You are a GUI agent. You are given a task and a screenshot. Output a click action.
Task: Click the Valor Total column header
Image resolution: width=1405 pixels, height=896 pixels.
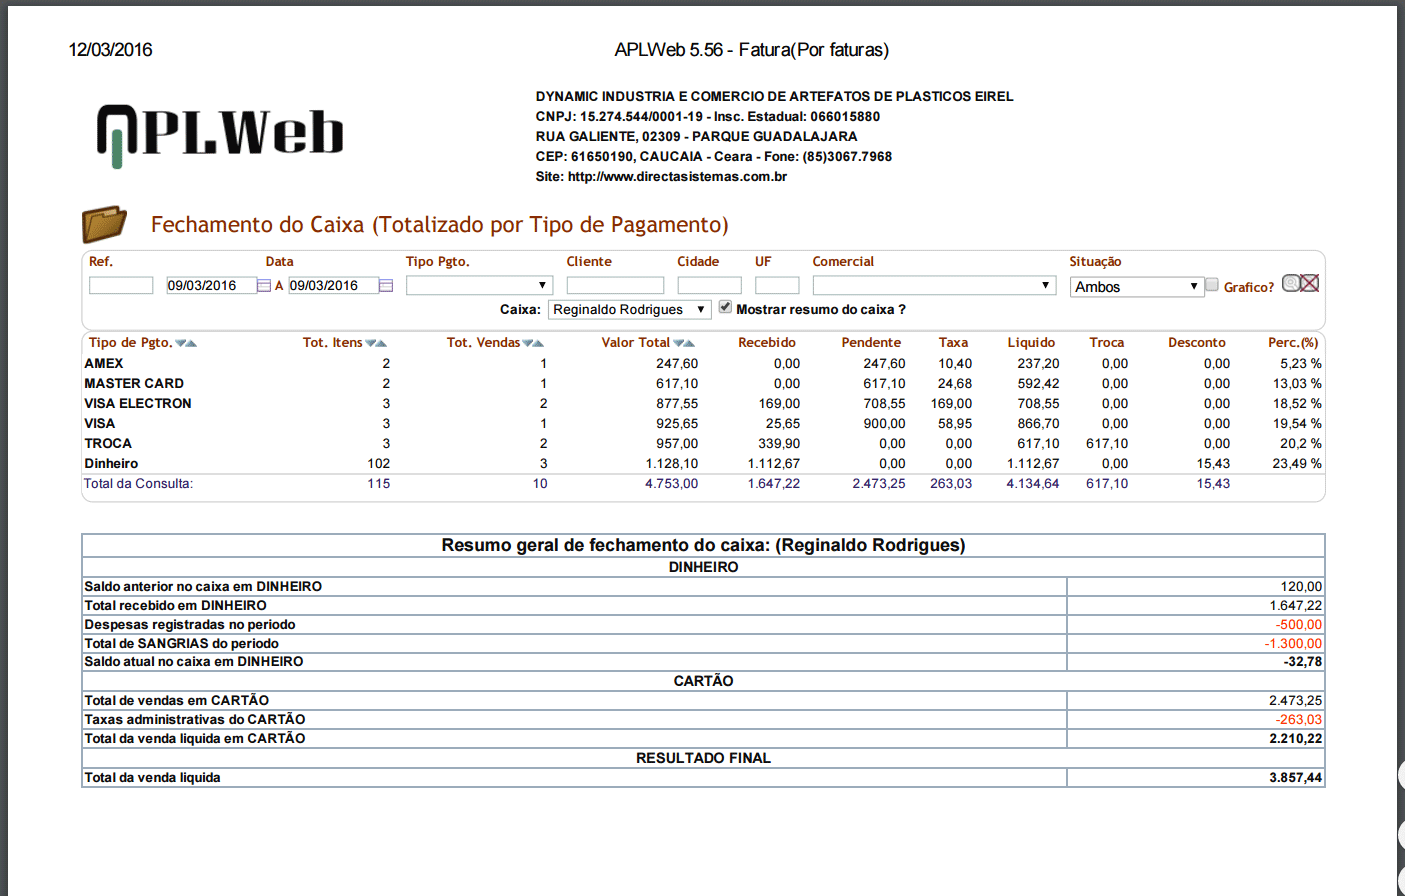[636, 343]
